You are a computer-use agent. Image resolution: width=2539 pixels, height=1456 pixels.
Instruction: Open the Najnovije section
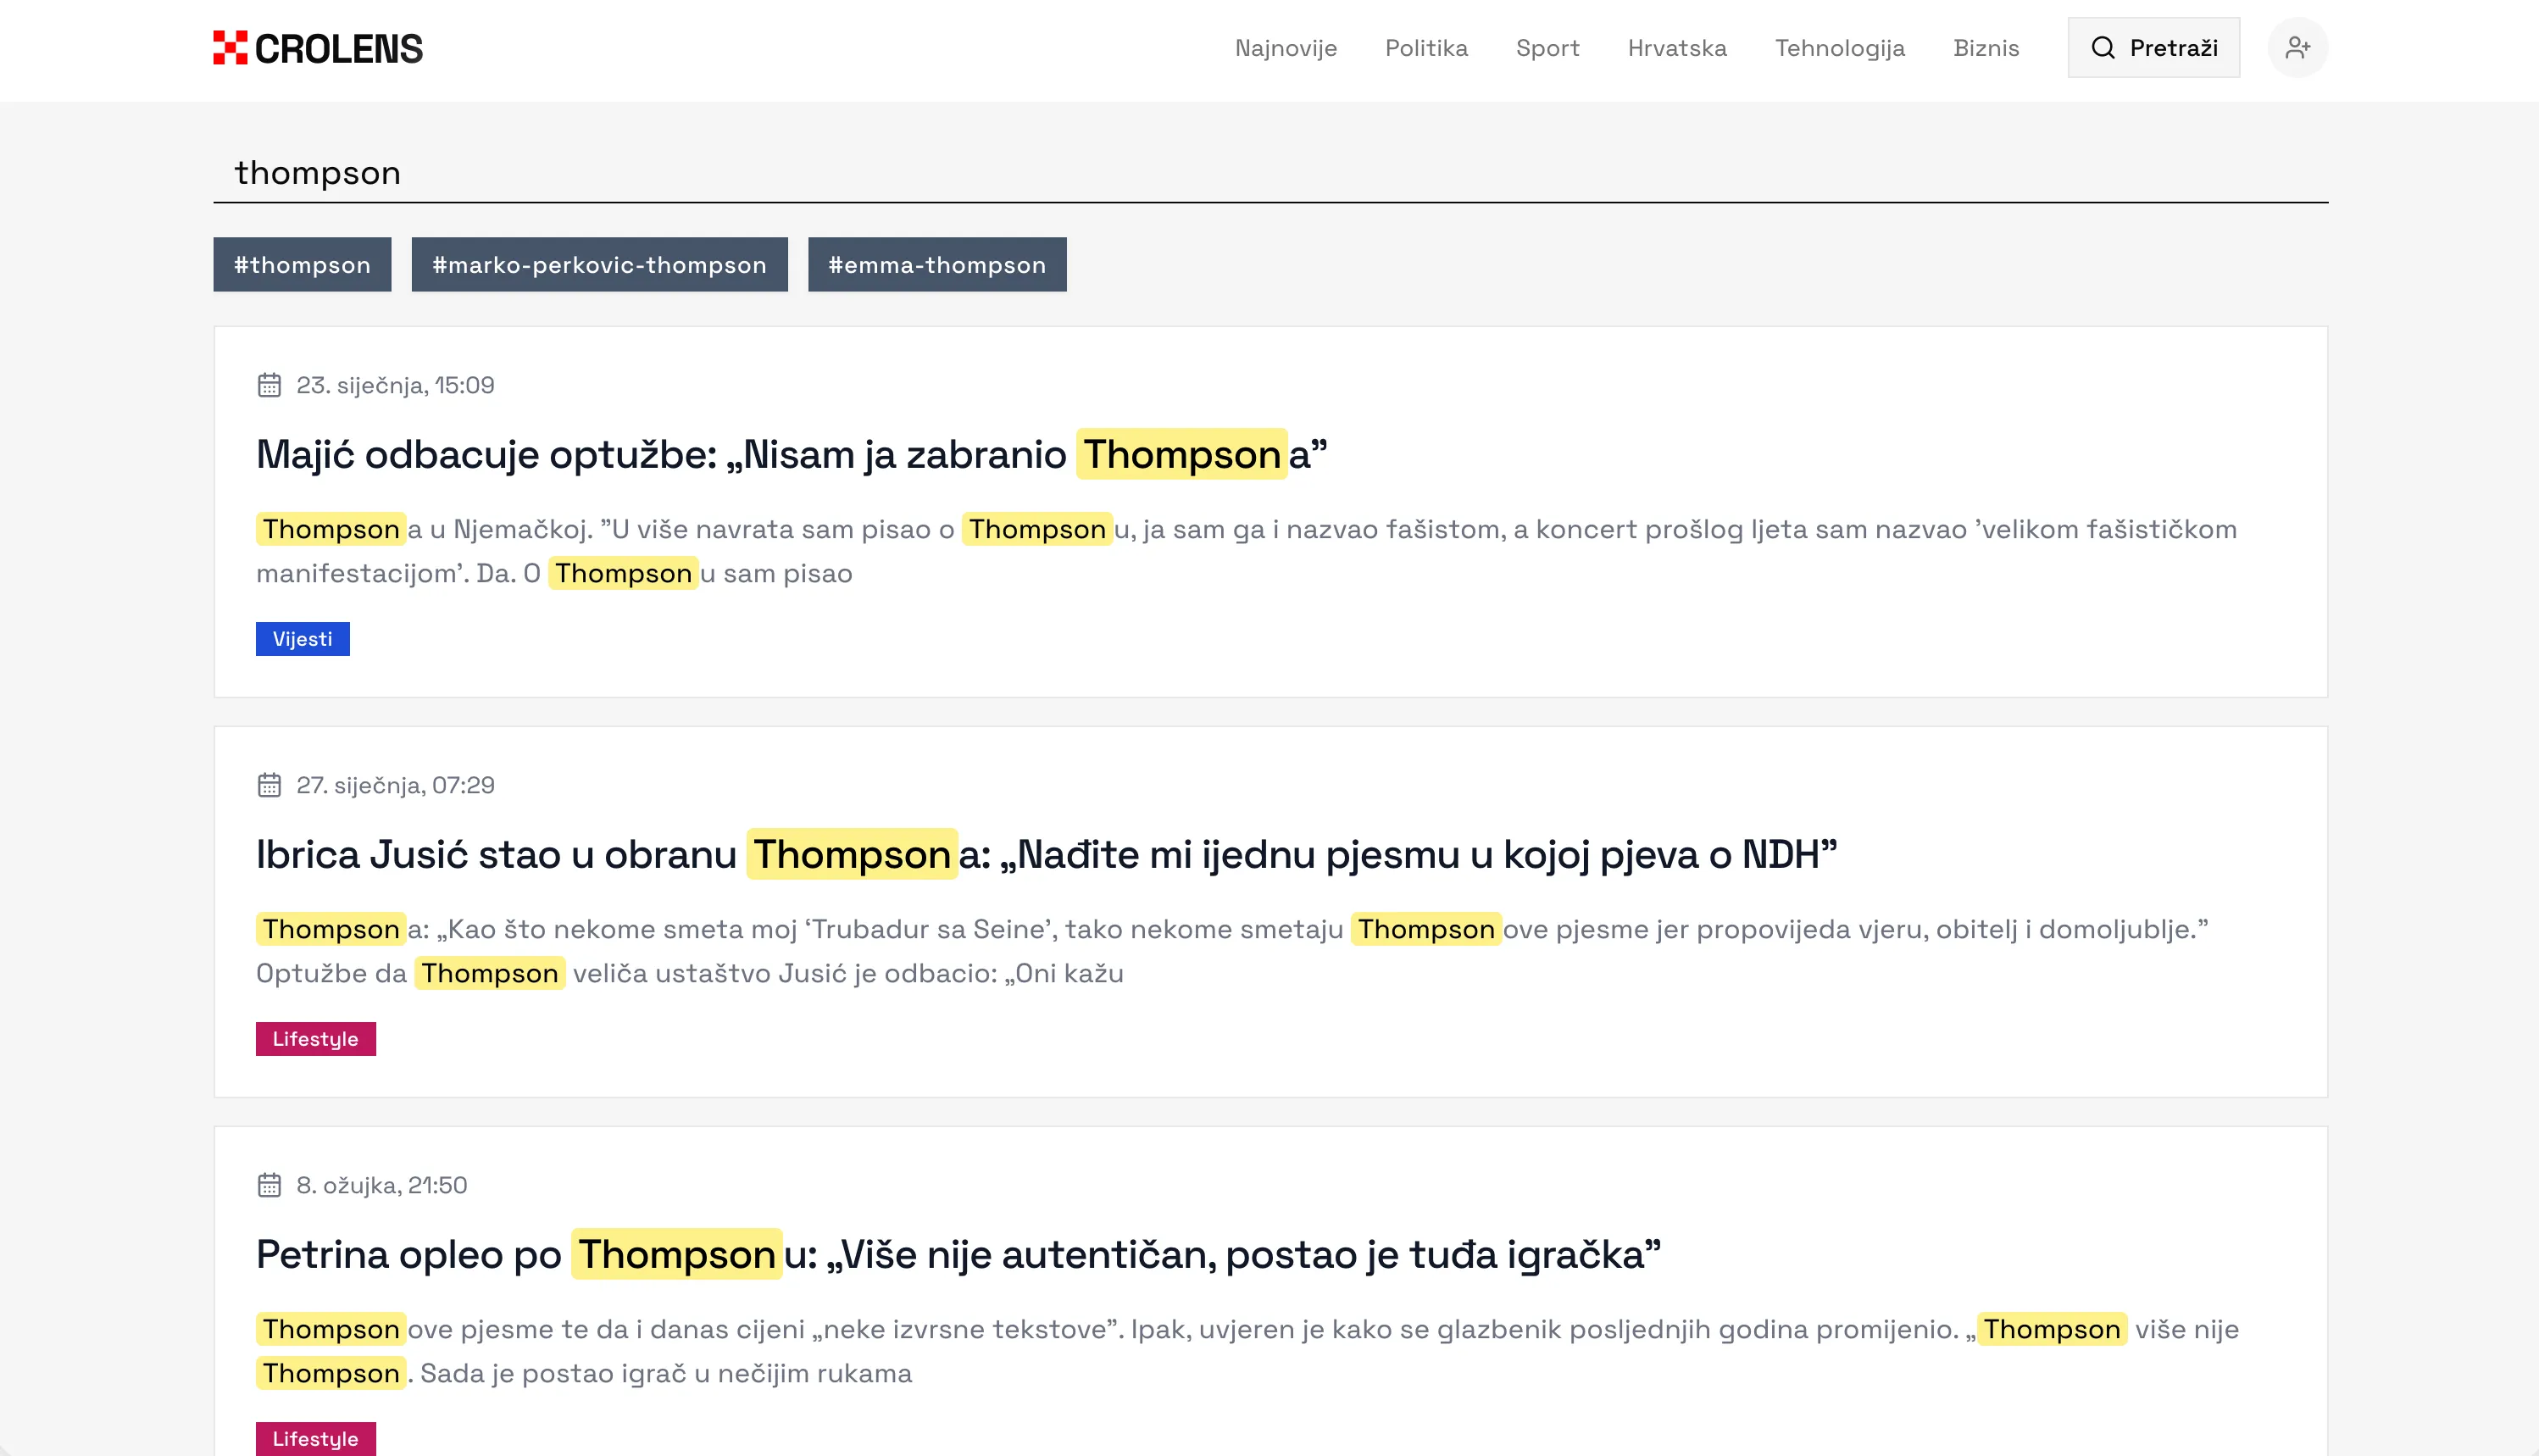tap(1287, 48)
